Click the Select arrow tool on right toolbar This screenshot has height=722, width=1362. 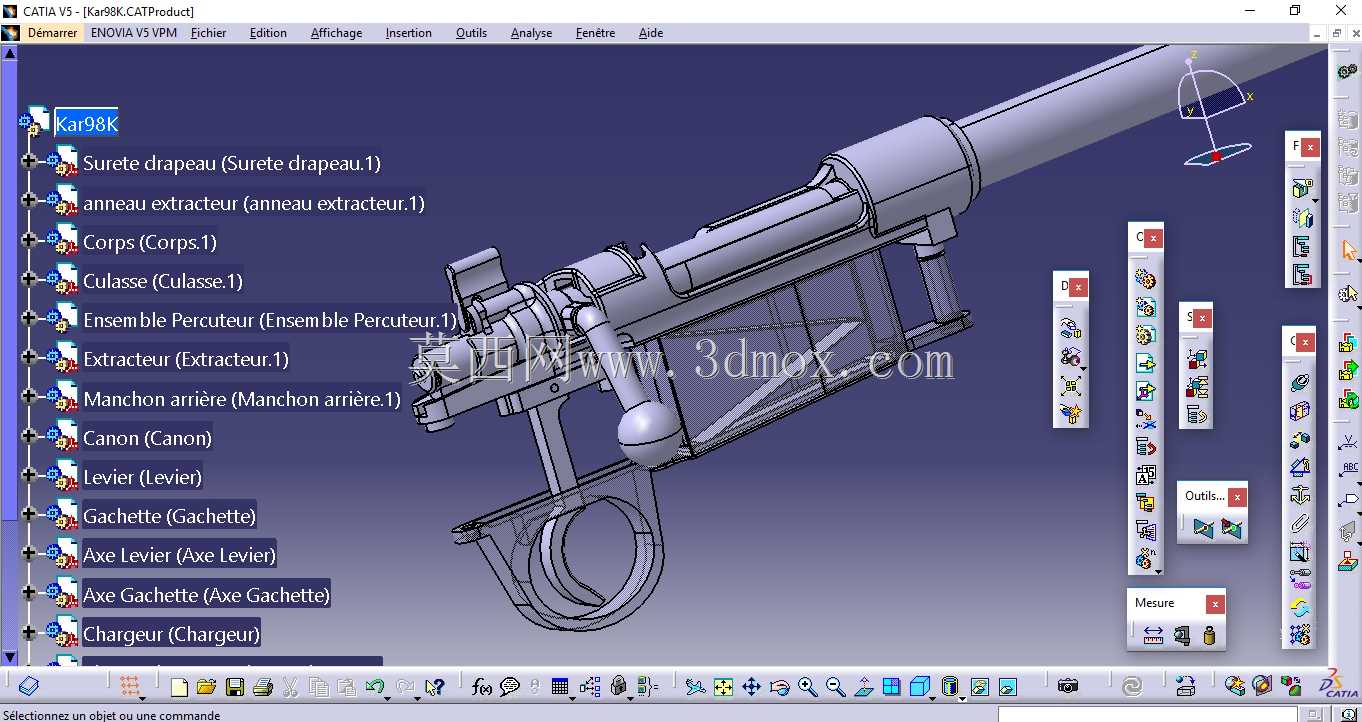click(1349, 250)
